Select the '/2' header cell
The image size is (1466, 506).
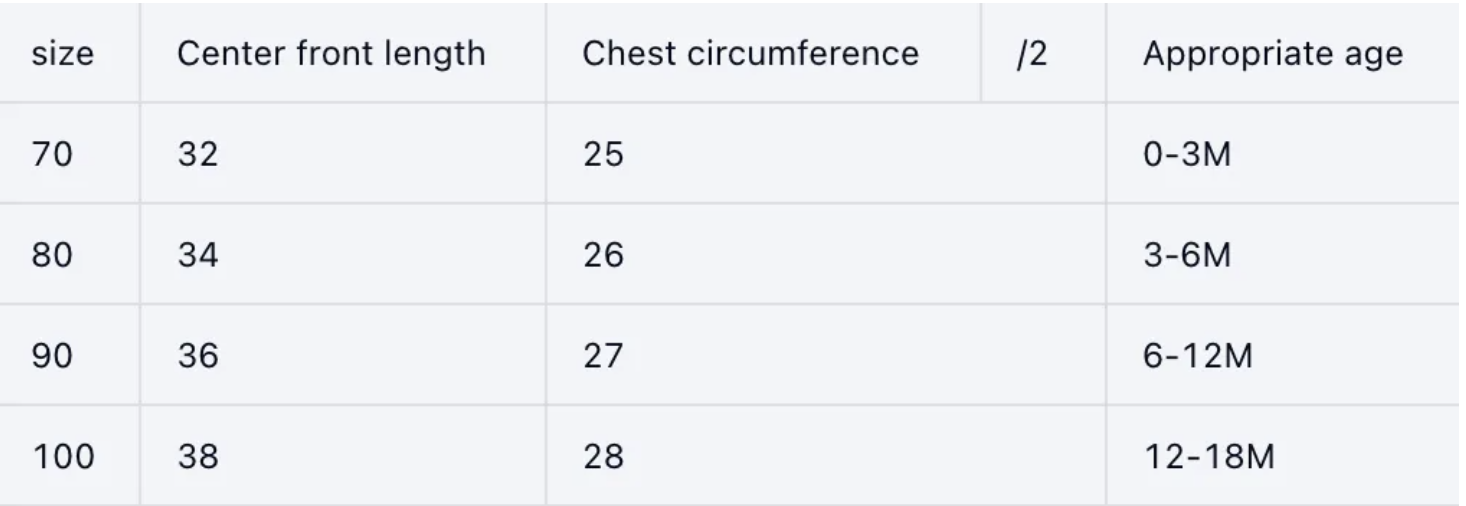pyautogui.click(x=1031, y=54)
